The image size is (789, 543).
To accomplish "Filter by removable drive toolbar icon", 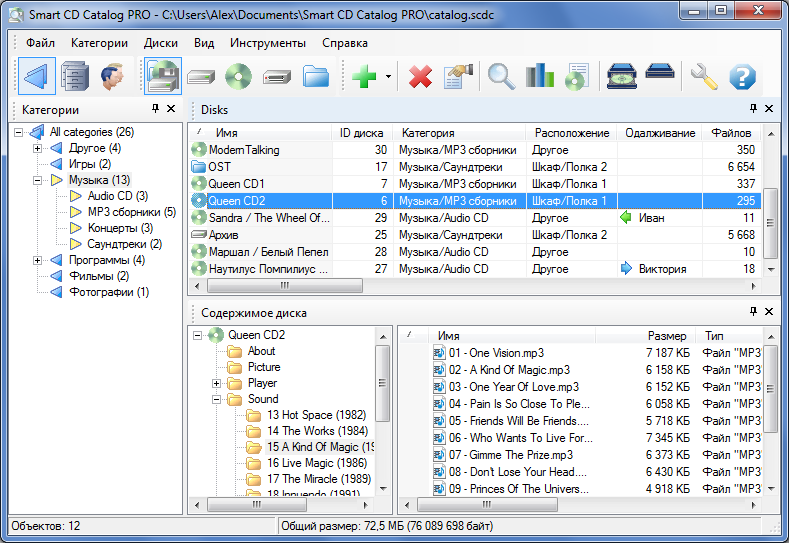I will click(277, 77).
